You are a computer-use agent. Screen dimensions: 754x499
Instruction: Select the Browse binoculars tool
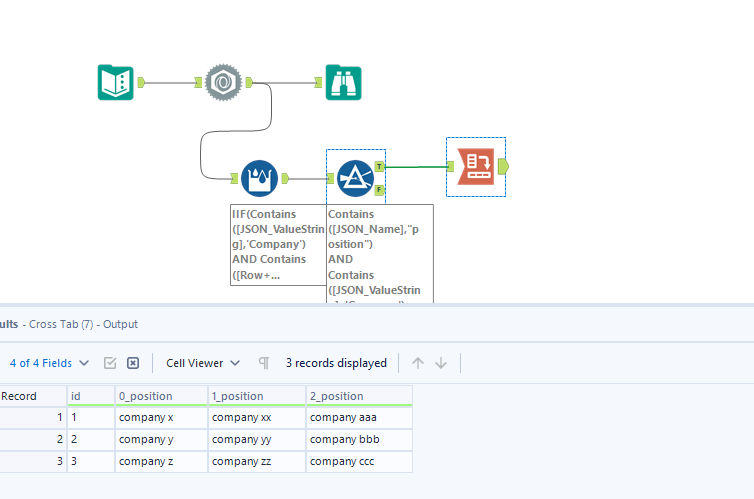pos(343,82)
